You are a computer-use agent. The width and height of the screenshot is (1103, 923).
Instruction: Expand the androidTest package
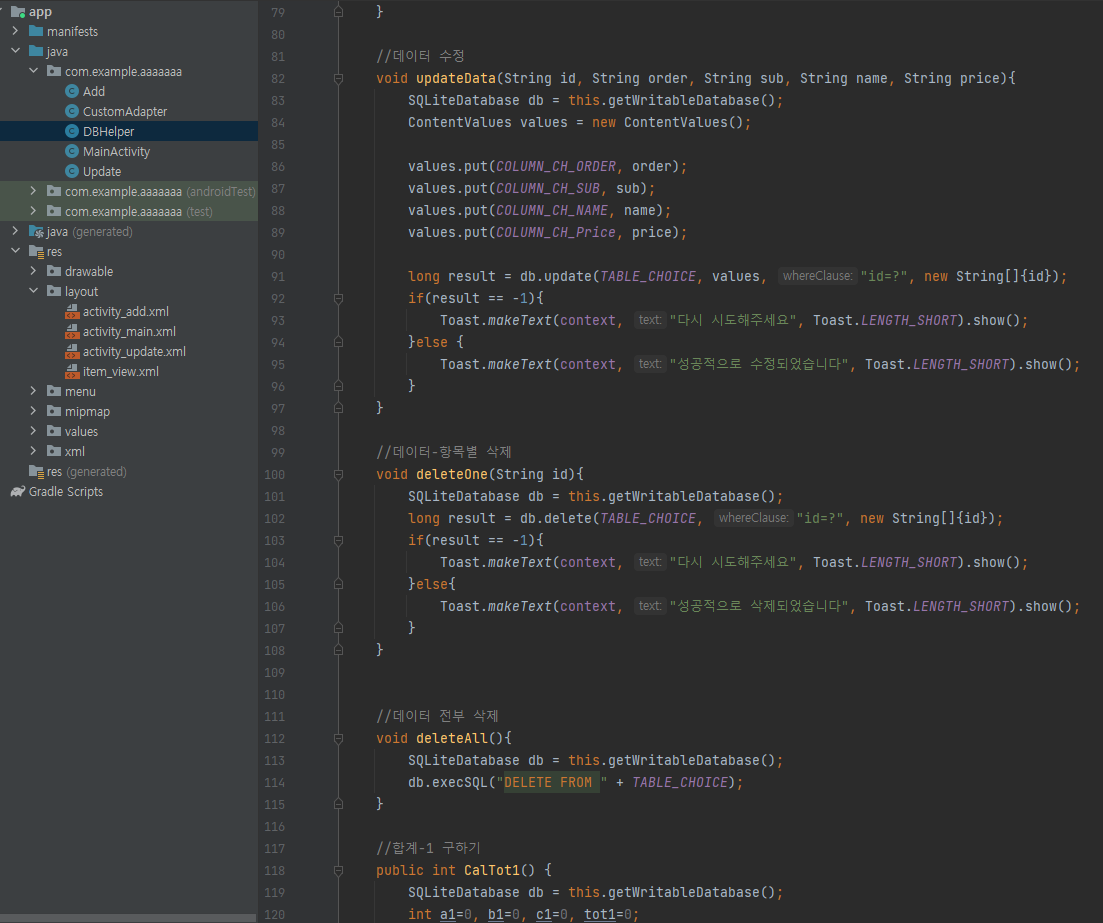click(33, 191)
